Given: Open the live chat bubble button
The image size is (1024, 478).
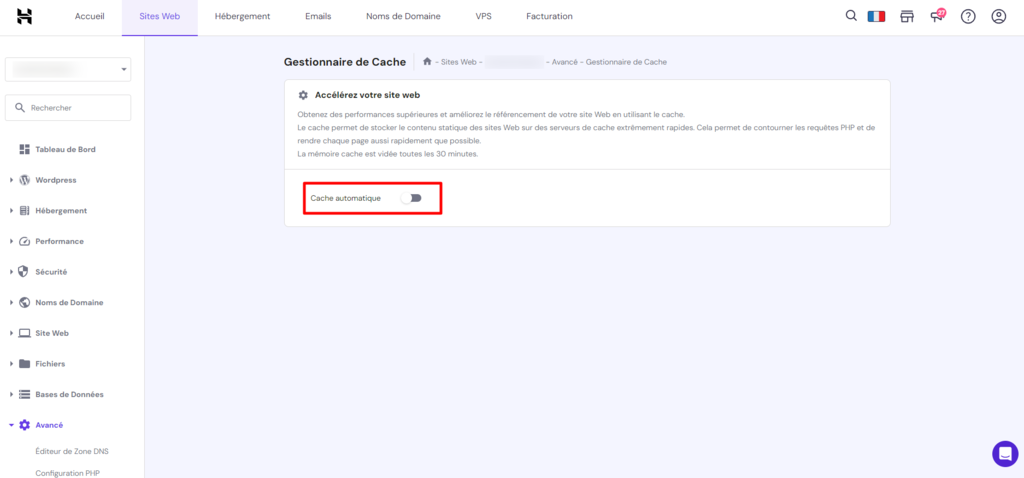Looking at the screenshot, I should pyautogui.click(x=1005, y=453).
